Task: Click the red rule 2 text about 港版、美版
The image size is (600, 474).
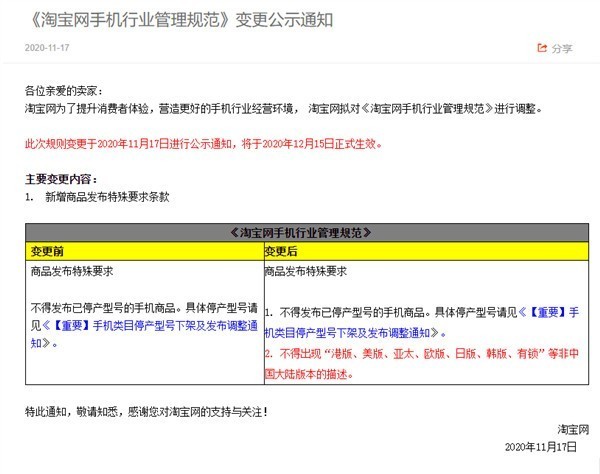Action: [420, 361]
